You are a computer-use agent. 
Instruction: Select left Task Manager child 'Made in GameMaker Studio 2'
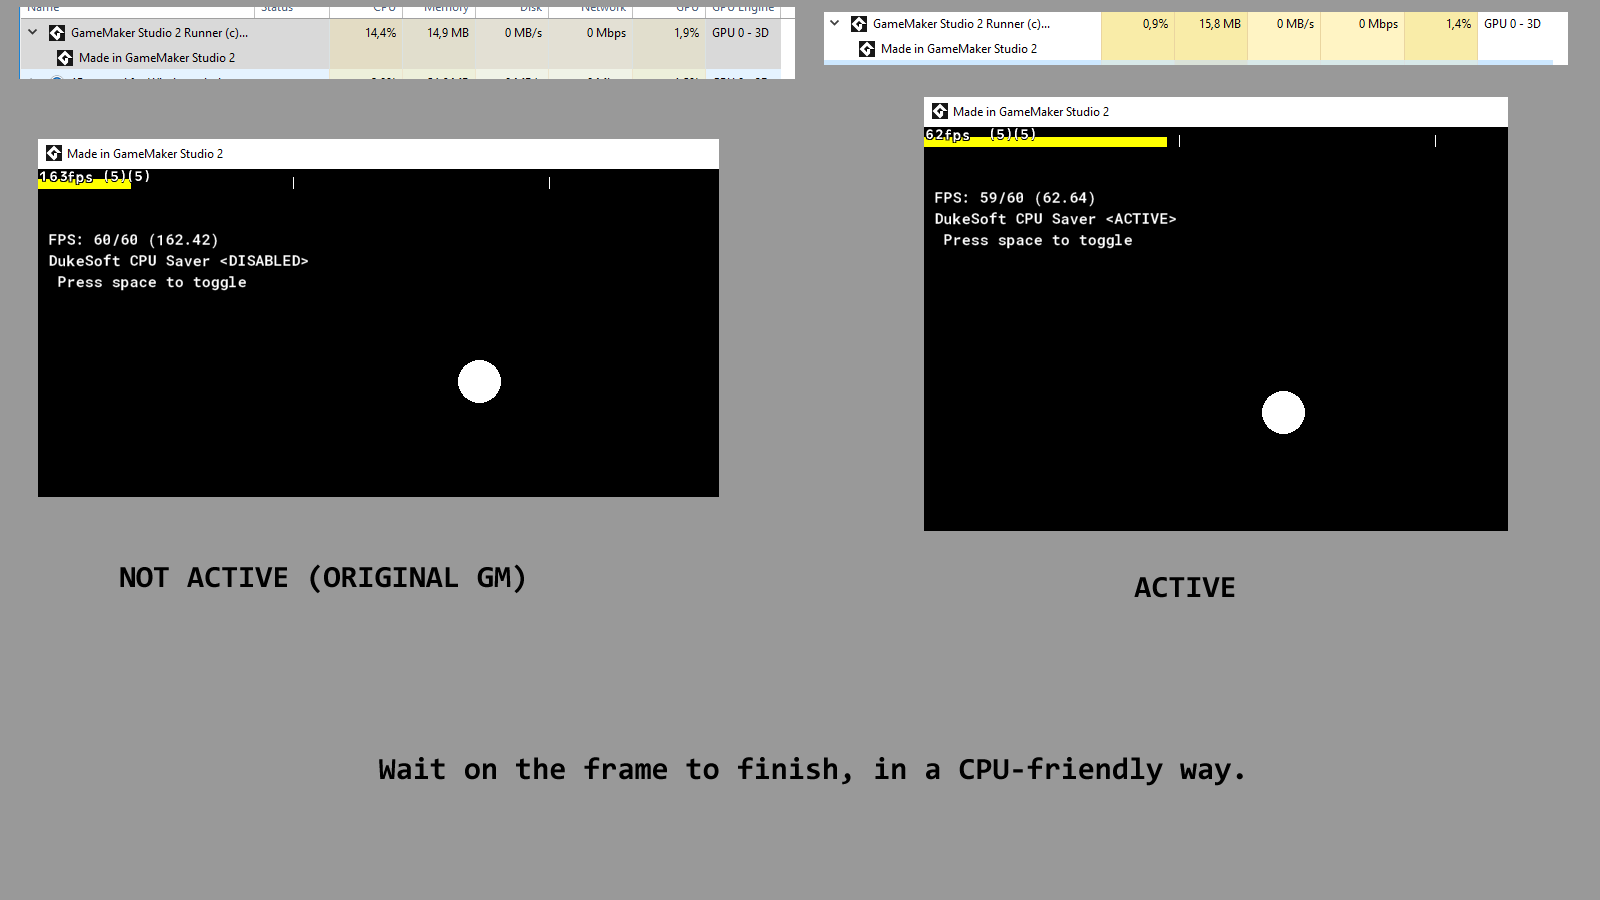click(x=157, y=58)
